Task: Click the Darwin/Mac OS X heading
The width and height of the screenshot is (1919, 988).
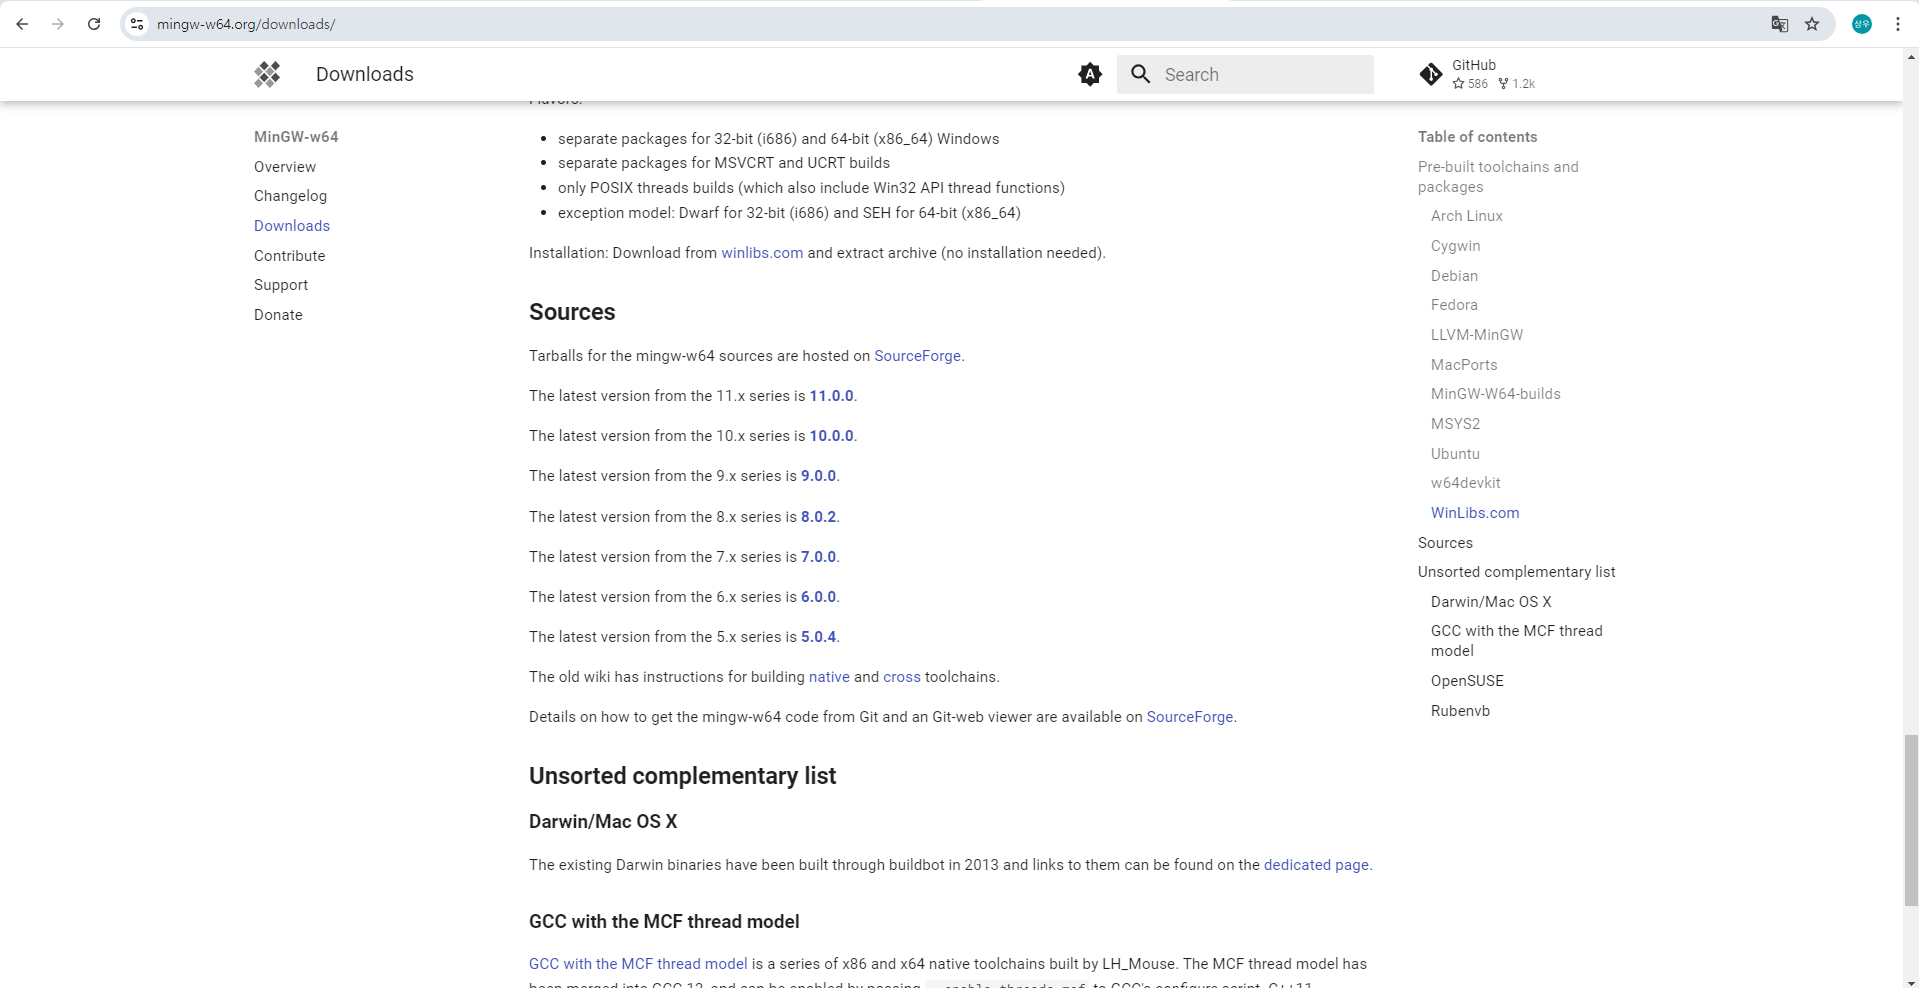Action: click(x=603, y=822)
